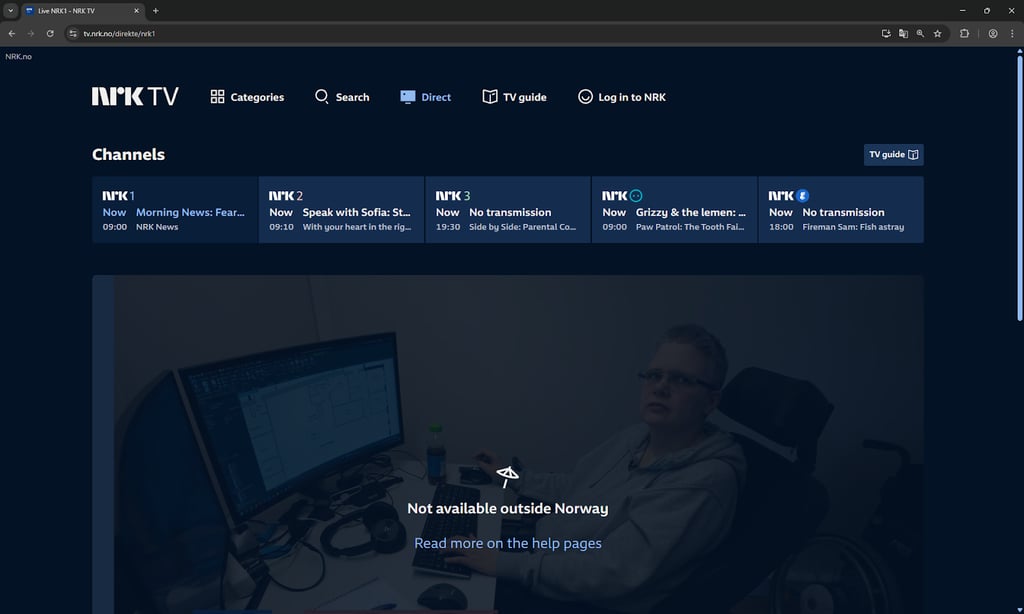This screenshot has height=614, width=1024.
Task: Open the browser profile menu
Action: click(x=993, y=33)
